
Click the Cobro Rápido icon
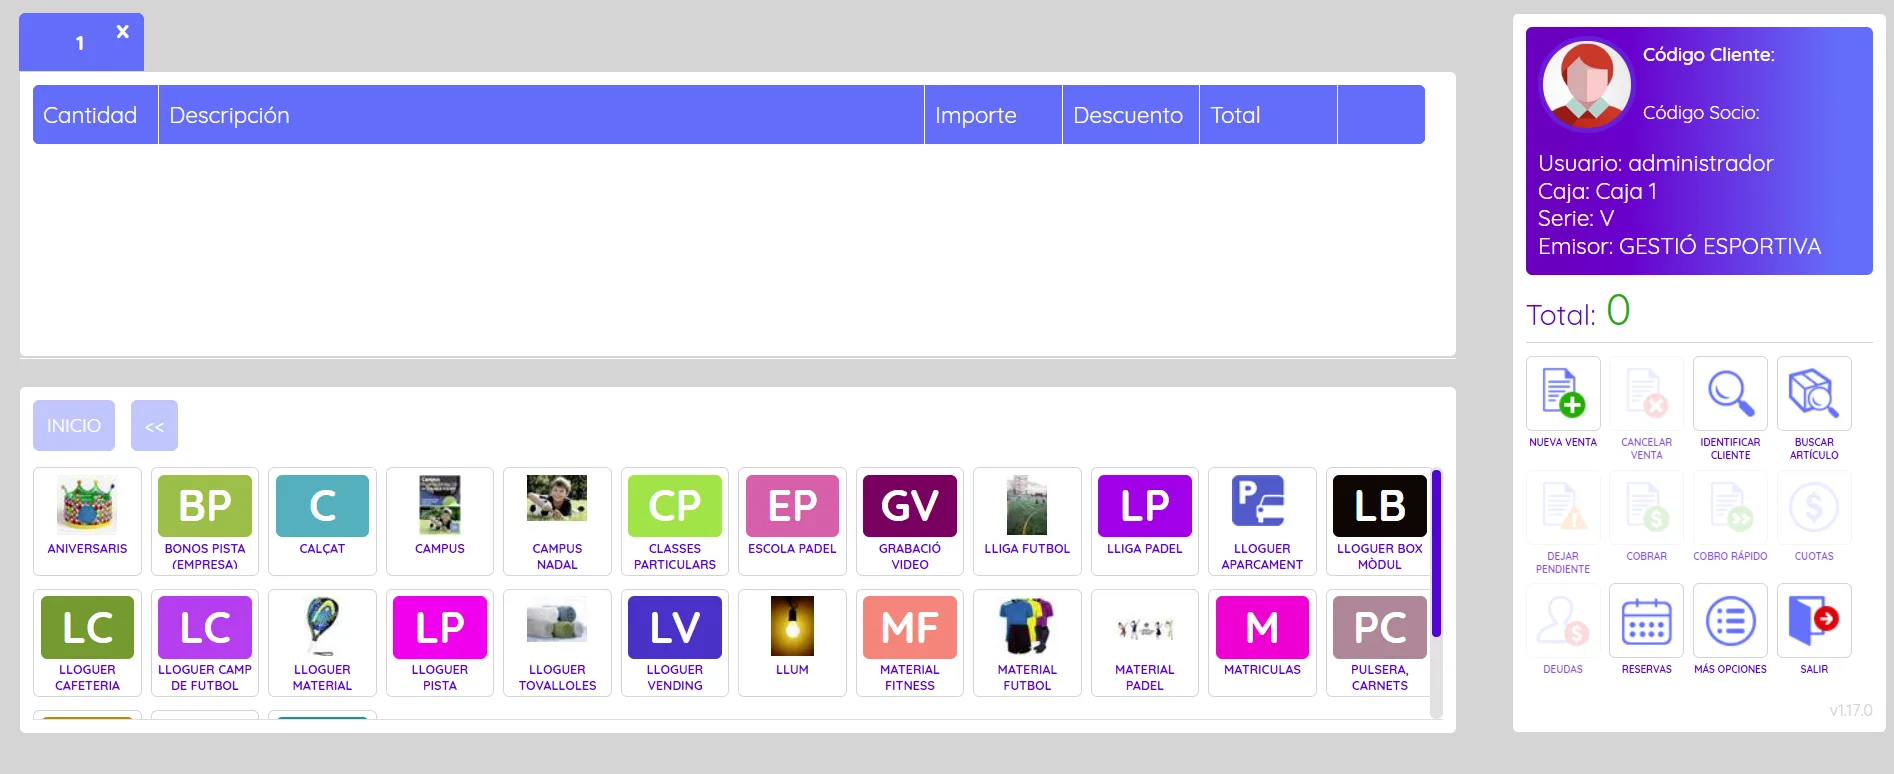click(x=1730, y=507)
